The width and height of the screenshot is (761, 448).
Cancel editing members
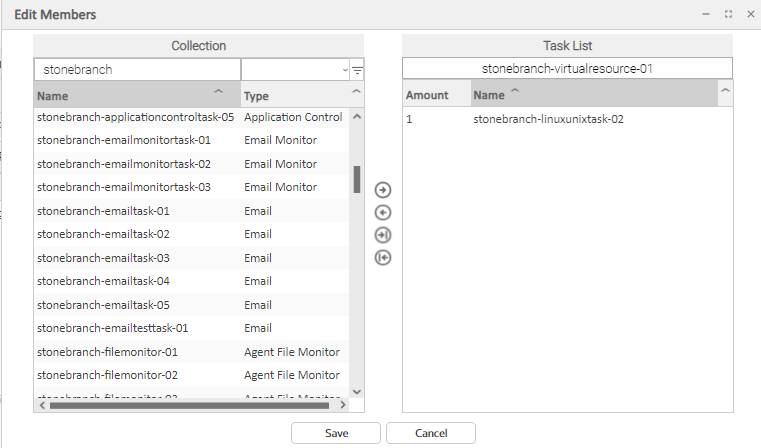click(x=430, y=433)
